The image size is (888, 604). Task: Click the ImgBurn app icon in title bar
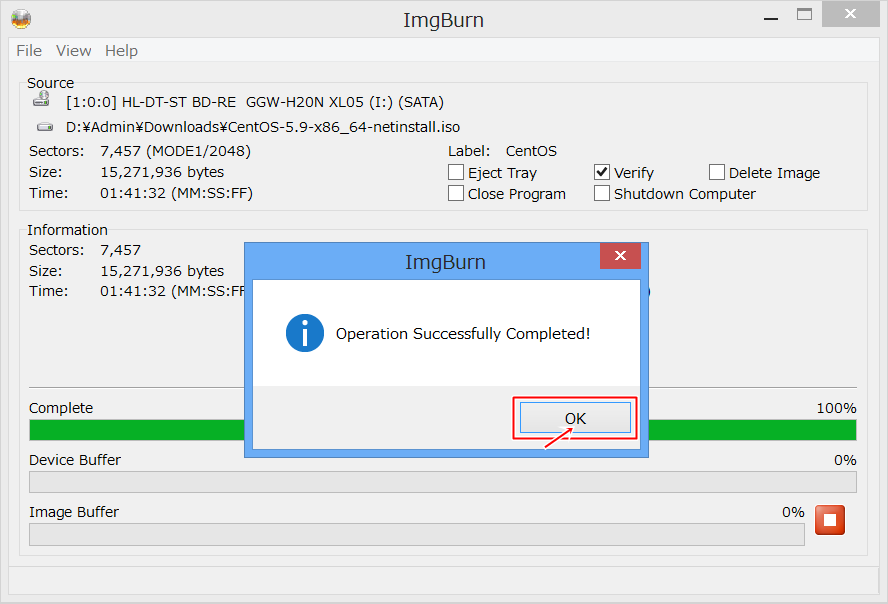(20, 18)
